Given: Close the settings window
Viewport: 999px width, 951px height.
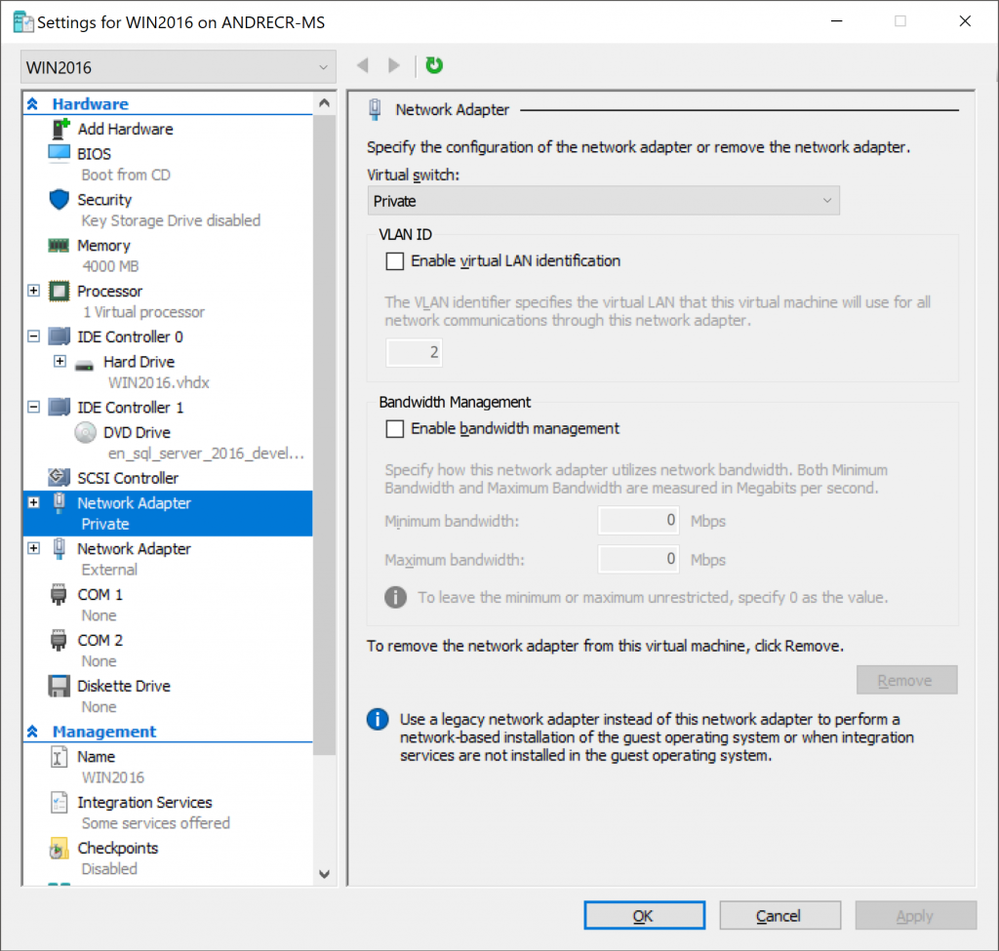Looking at the screenshot, I should click(965, 22).
